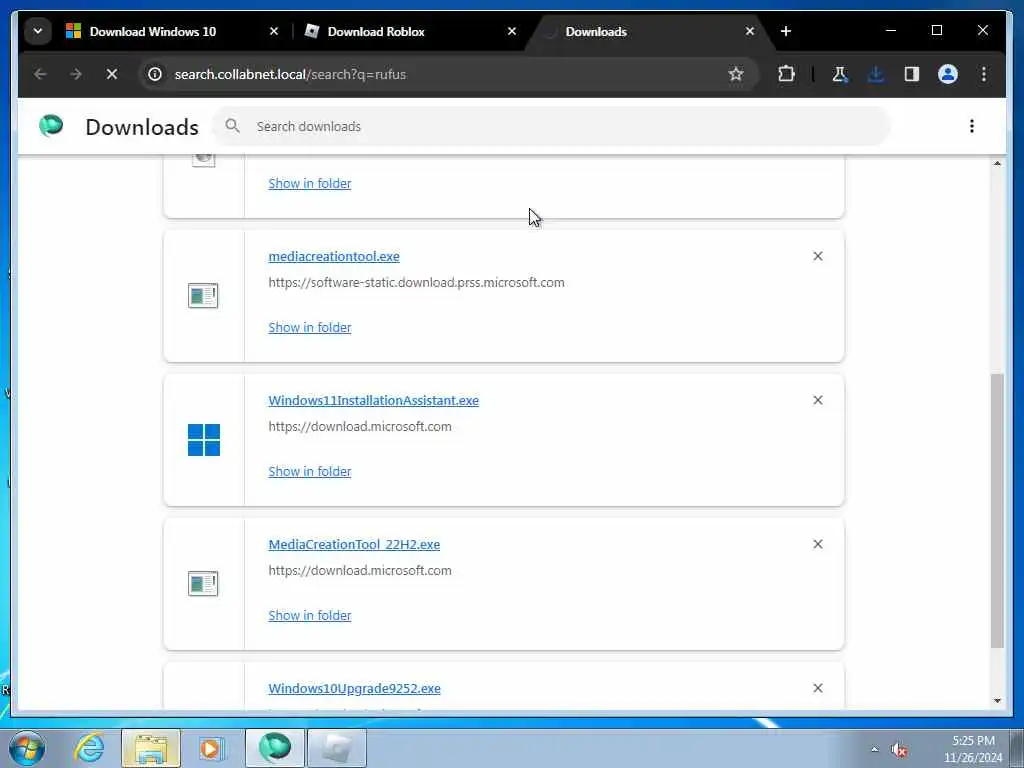Open the tab search dropdown arrow

pyautogui.click(x=38, y=31)
